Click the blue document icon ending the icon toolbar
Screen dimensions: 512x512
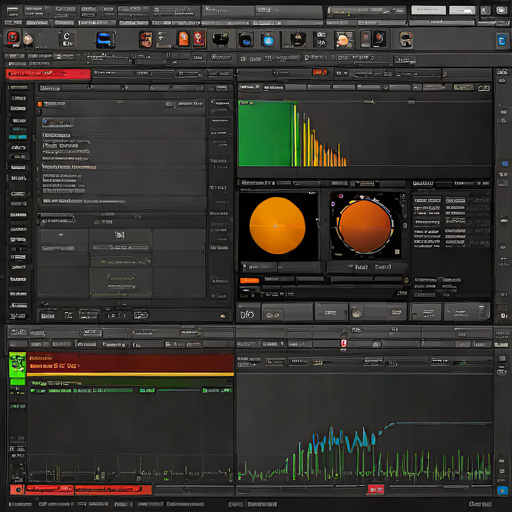[502, 41]
